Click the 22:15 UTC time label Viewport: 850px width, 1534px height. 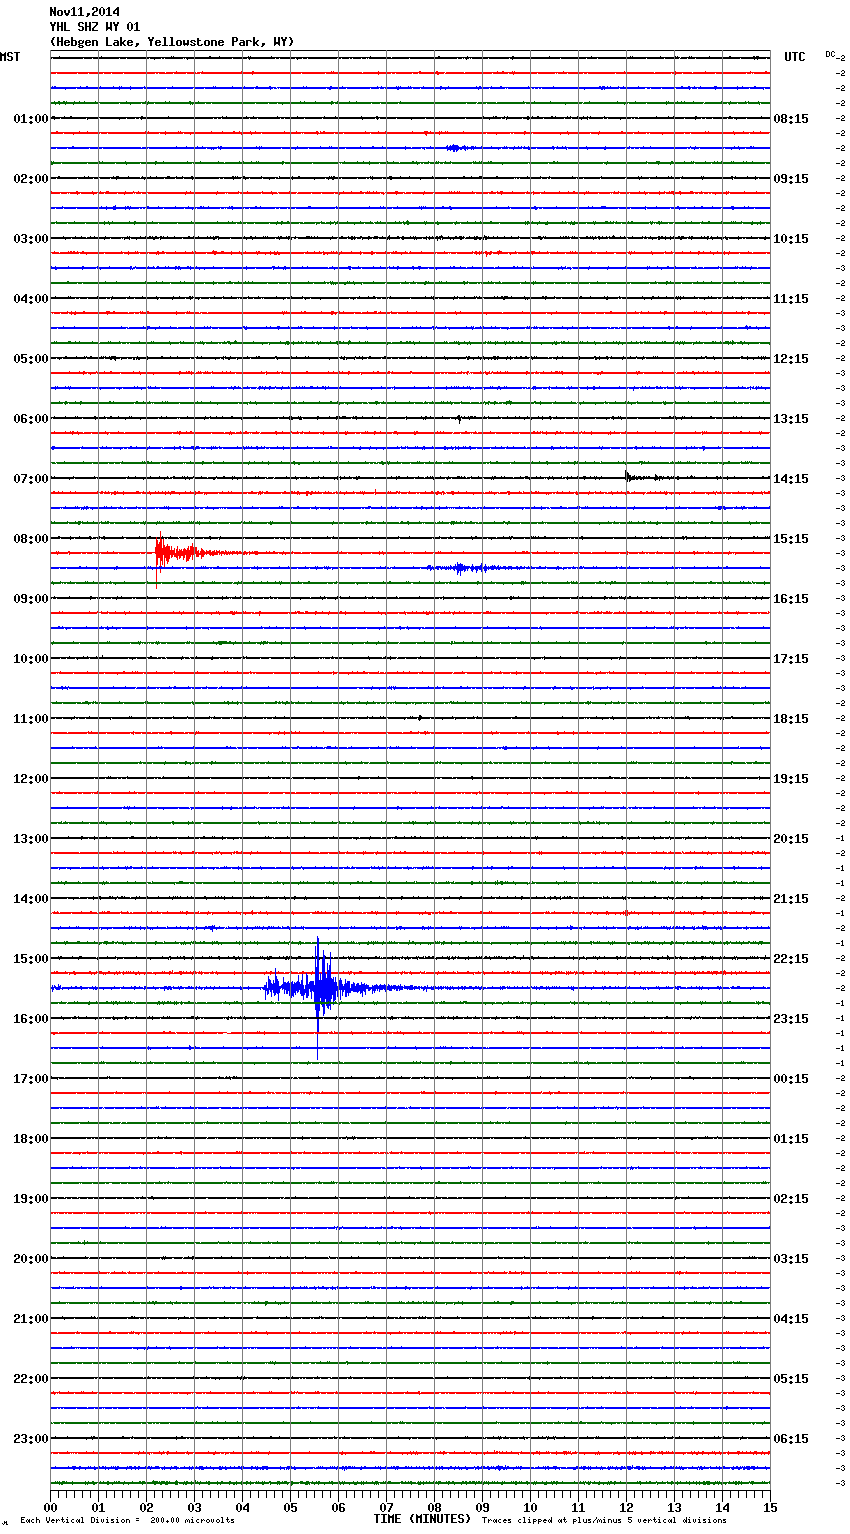791,959
